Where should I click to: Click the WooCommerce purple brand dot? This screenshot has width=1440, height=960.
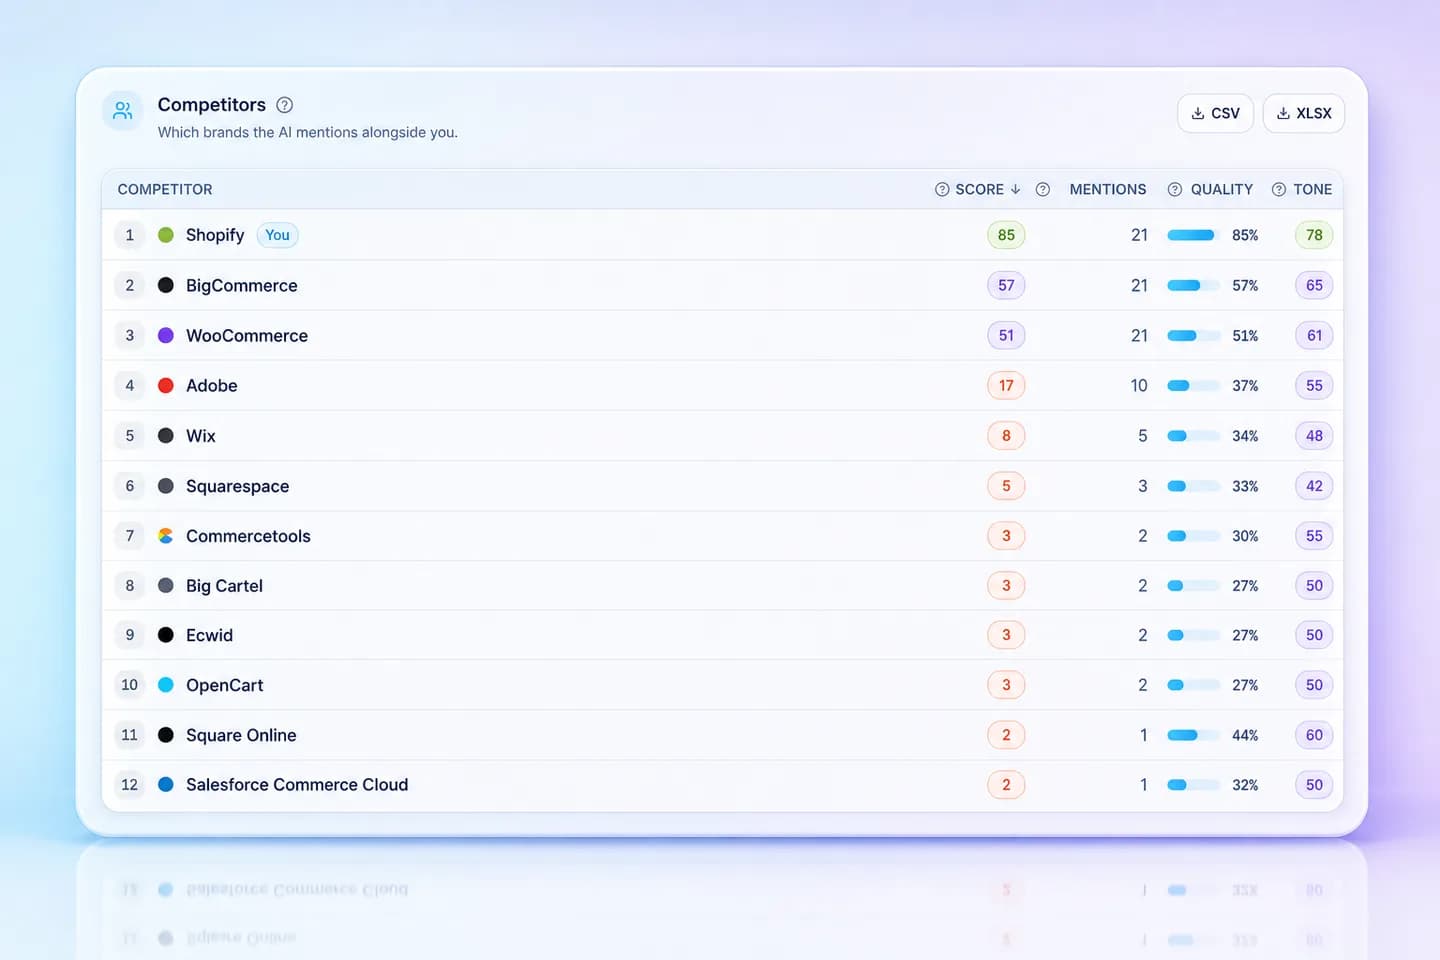click(166, 335)
